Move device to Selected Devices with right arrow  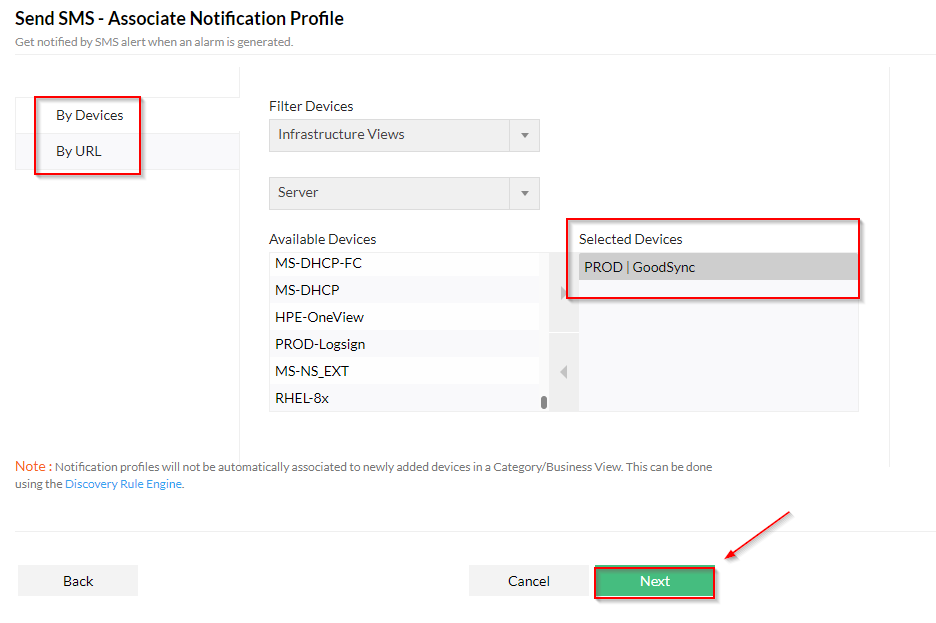pyautogui.click(x=563, y=292)
